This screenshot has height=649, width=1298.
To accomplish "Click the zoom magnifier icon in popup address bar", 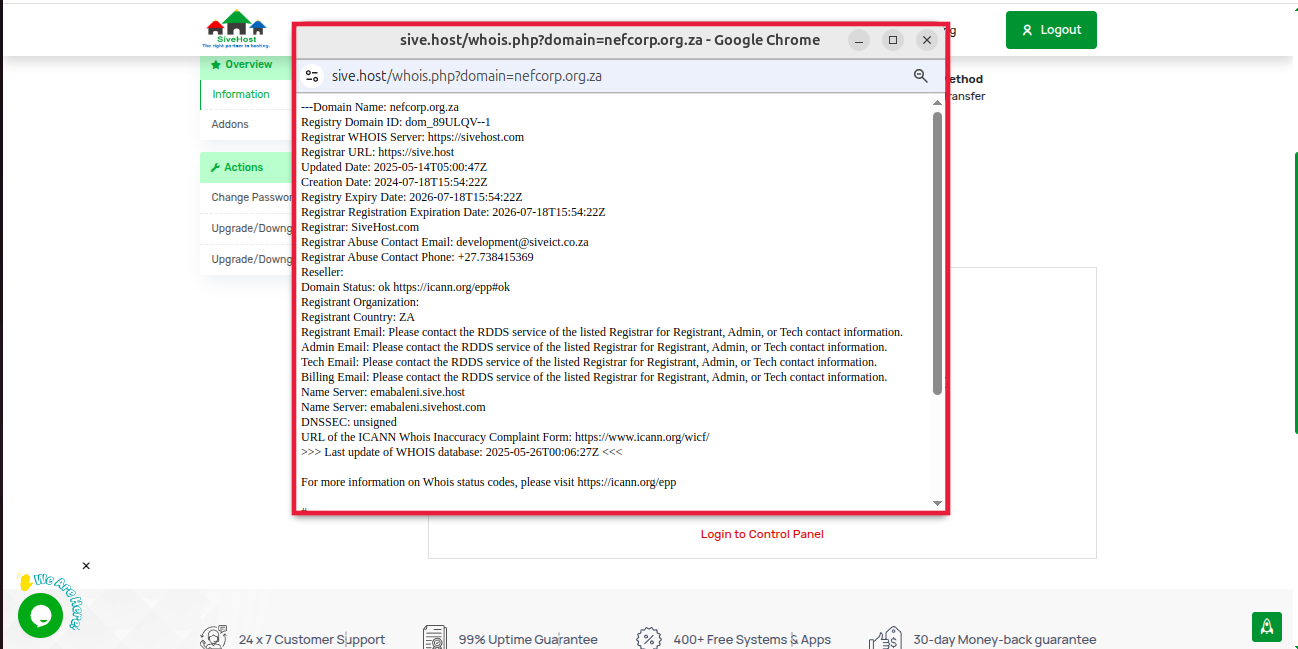I will click(x=921, y=76).
